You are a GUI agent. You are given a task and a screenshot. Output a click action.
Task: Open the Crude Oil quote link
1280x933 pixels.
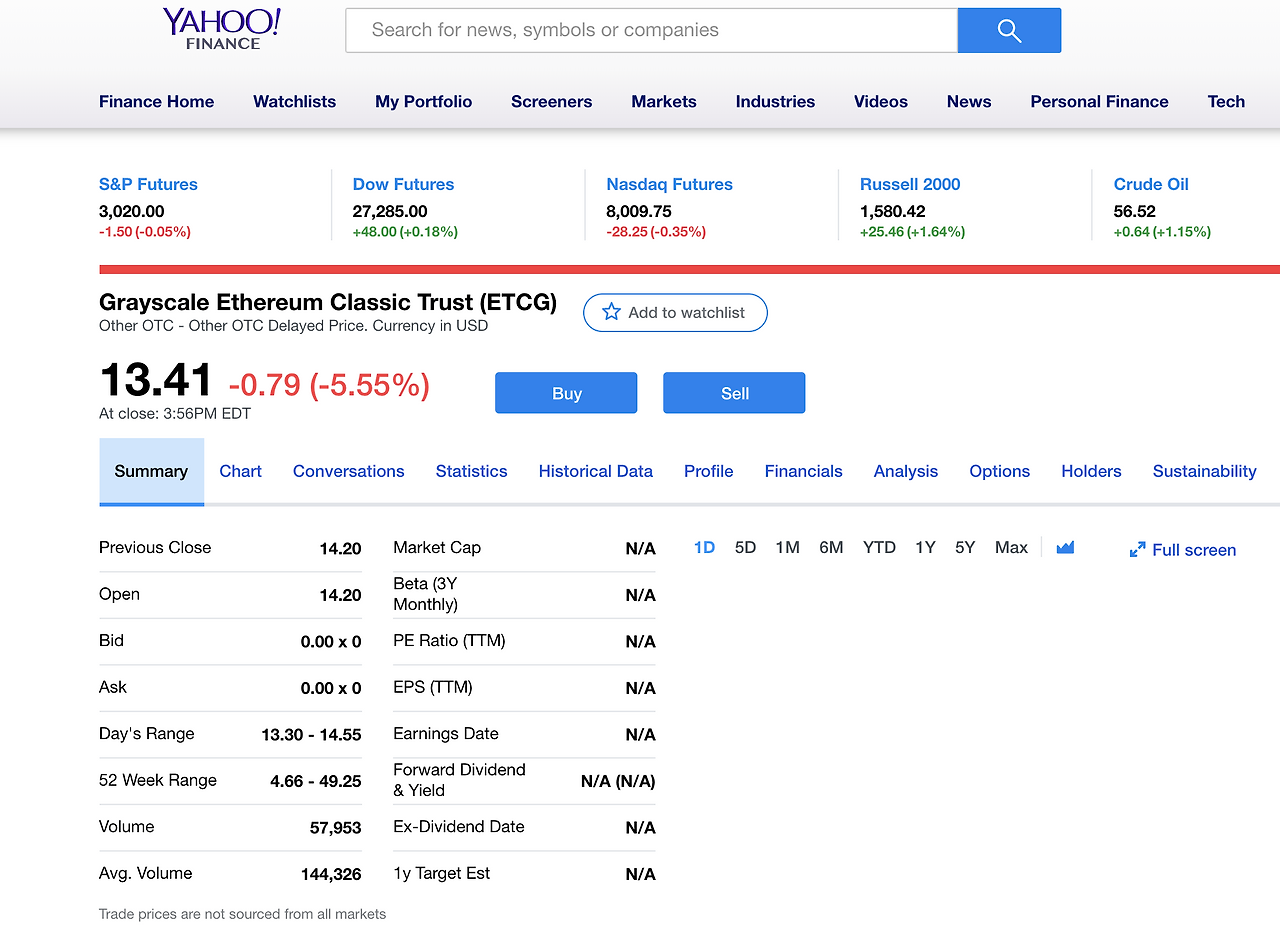point(1151,184)
